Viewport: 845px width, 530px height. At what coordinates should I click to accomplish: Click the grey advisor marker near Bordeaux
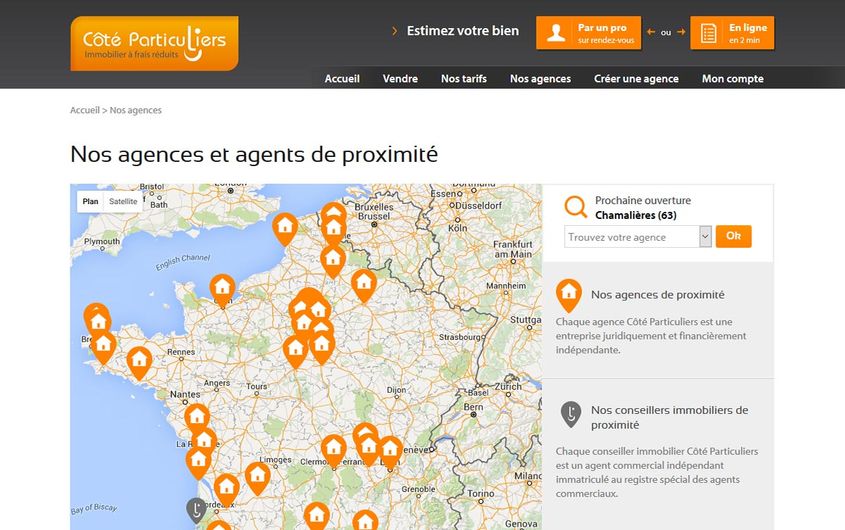196,510
